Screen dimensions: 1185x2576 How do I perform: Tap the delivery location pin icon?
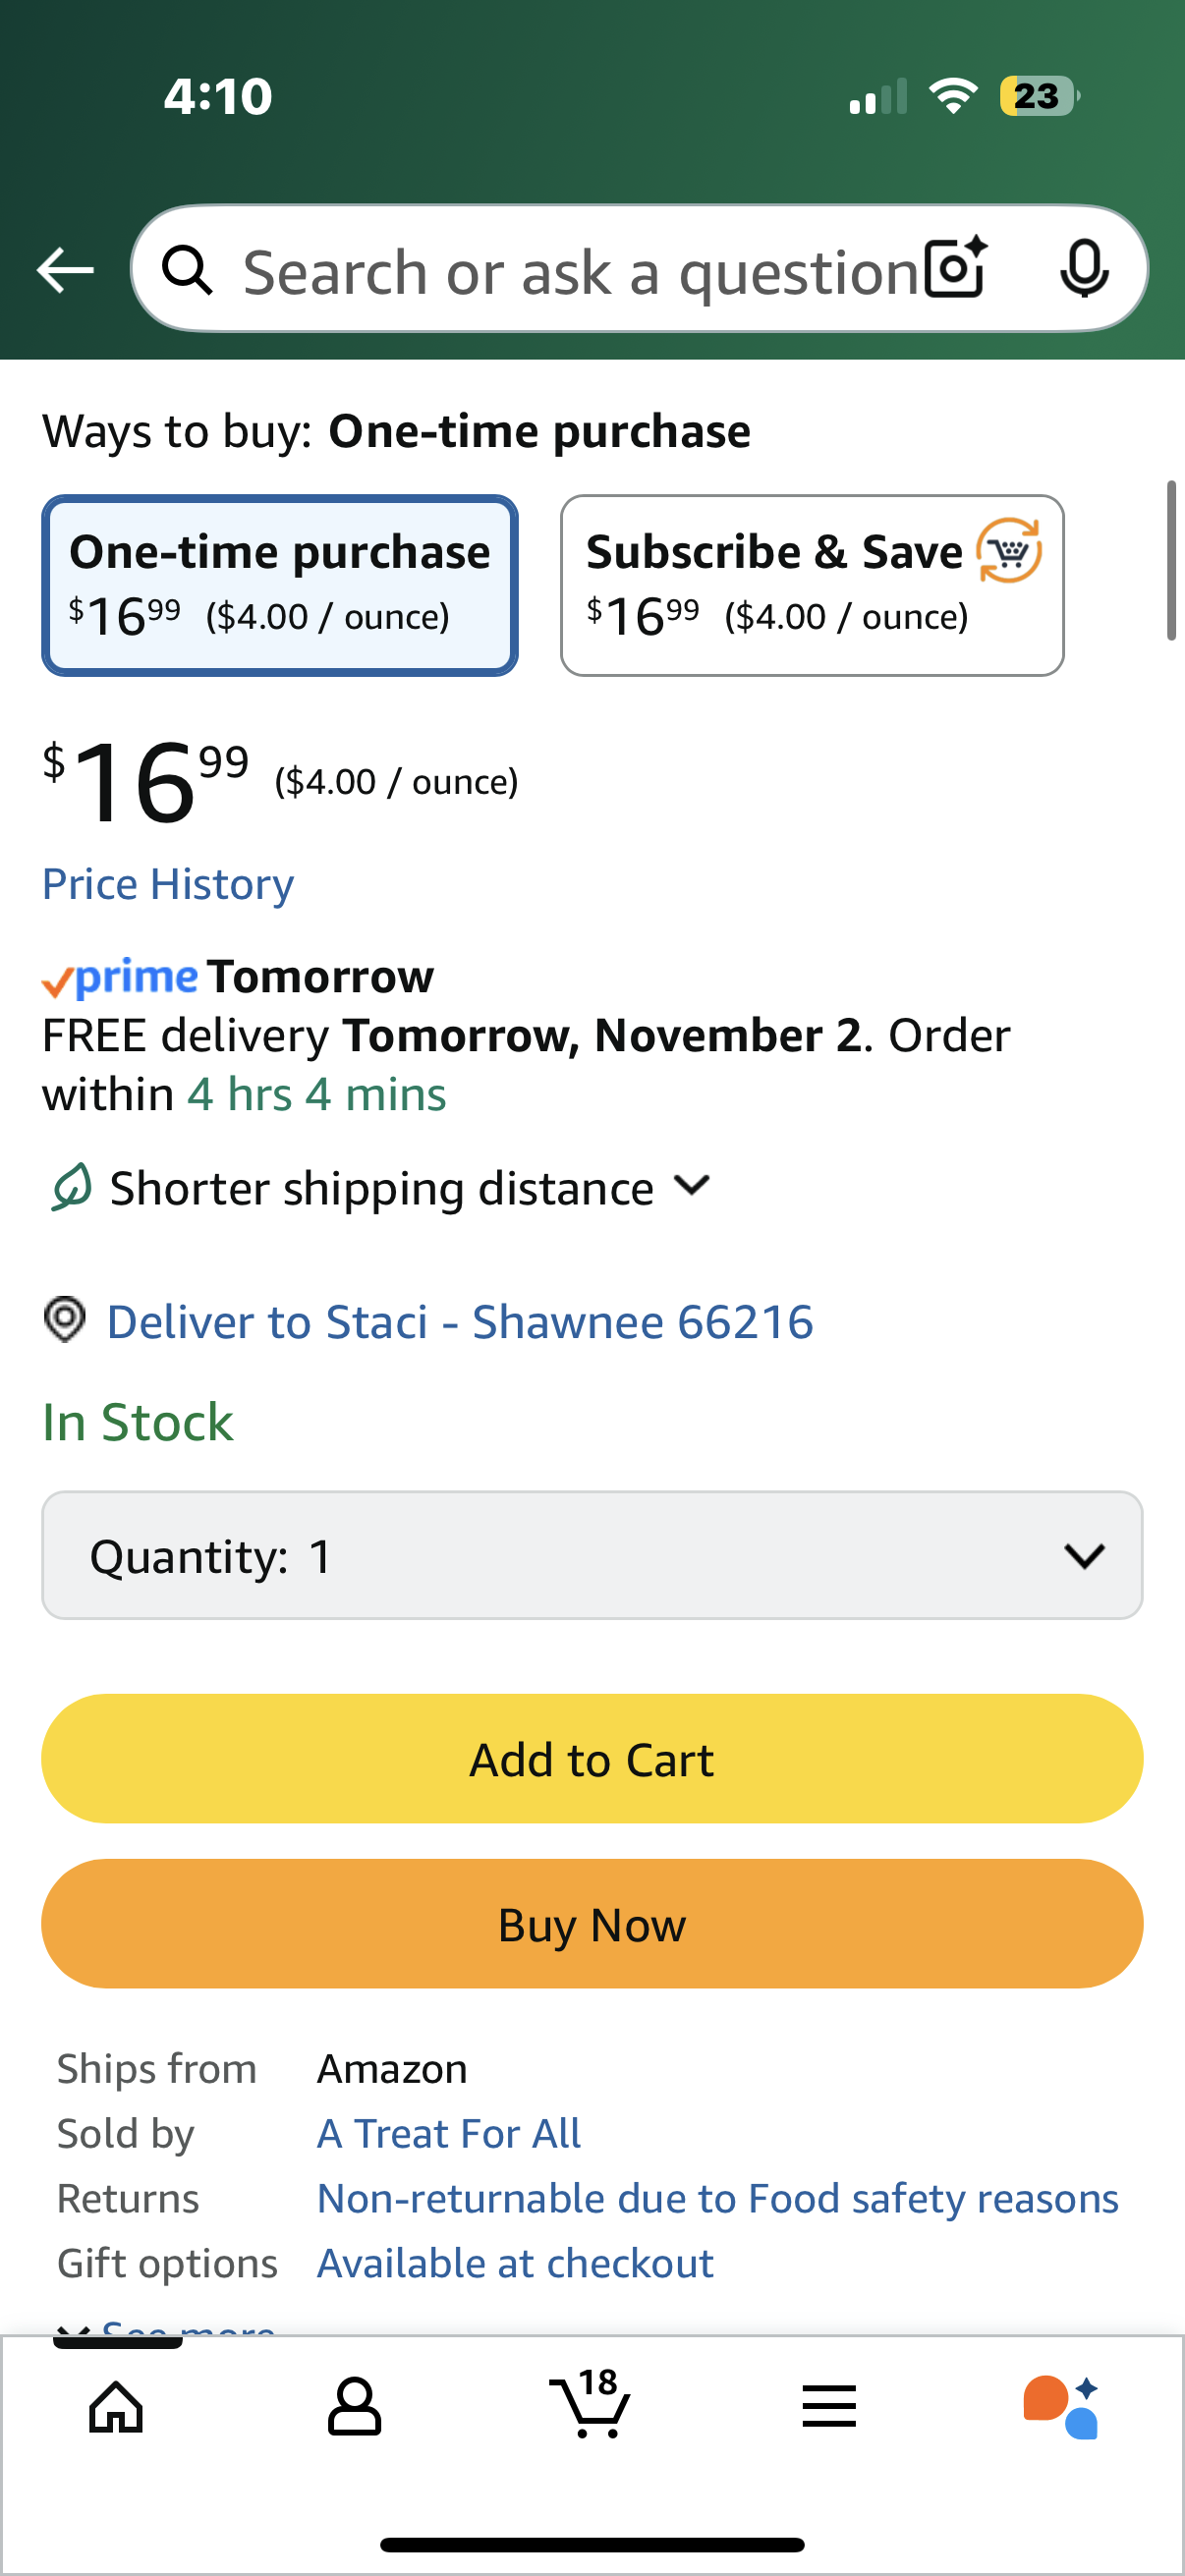(x=64, y=1320)
